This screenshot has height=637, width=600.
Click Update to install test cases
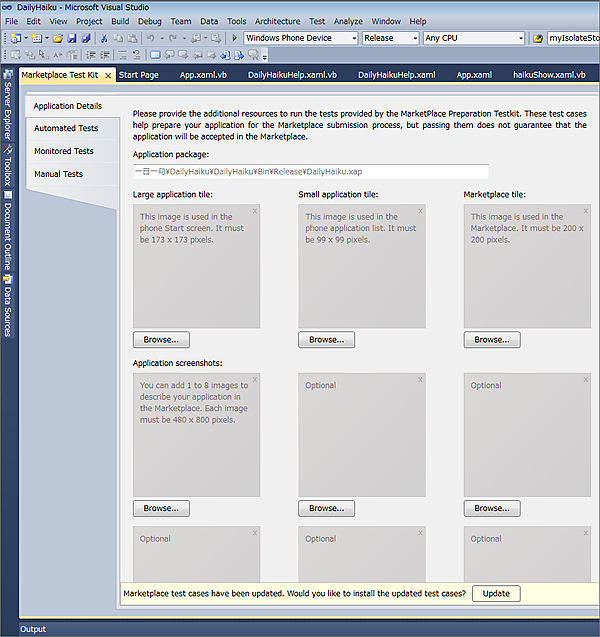496,593
